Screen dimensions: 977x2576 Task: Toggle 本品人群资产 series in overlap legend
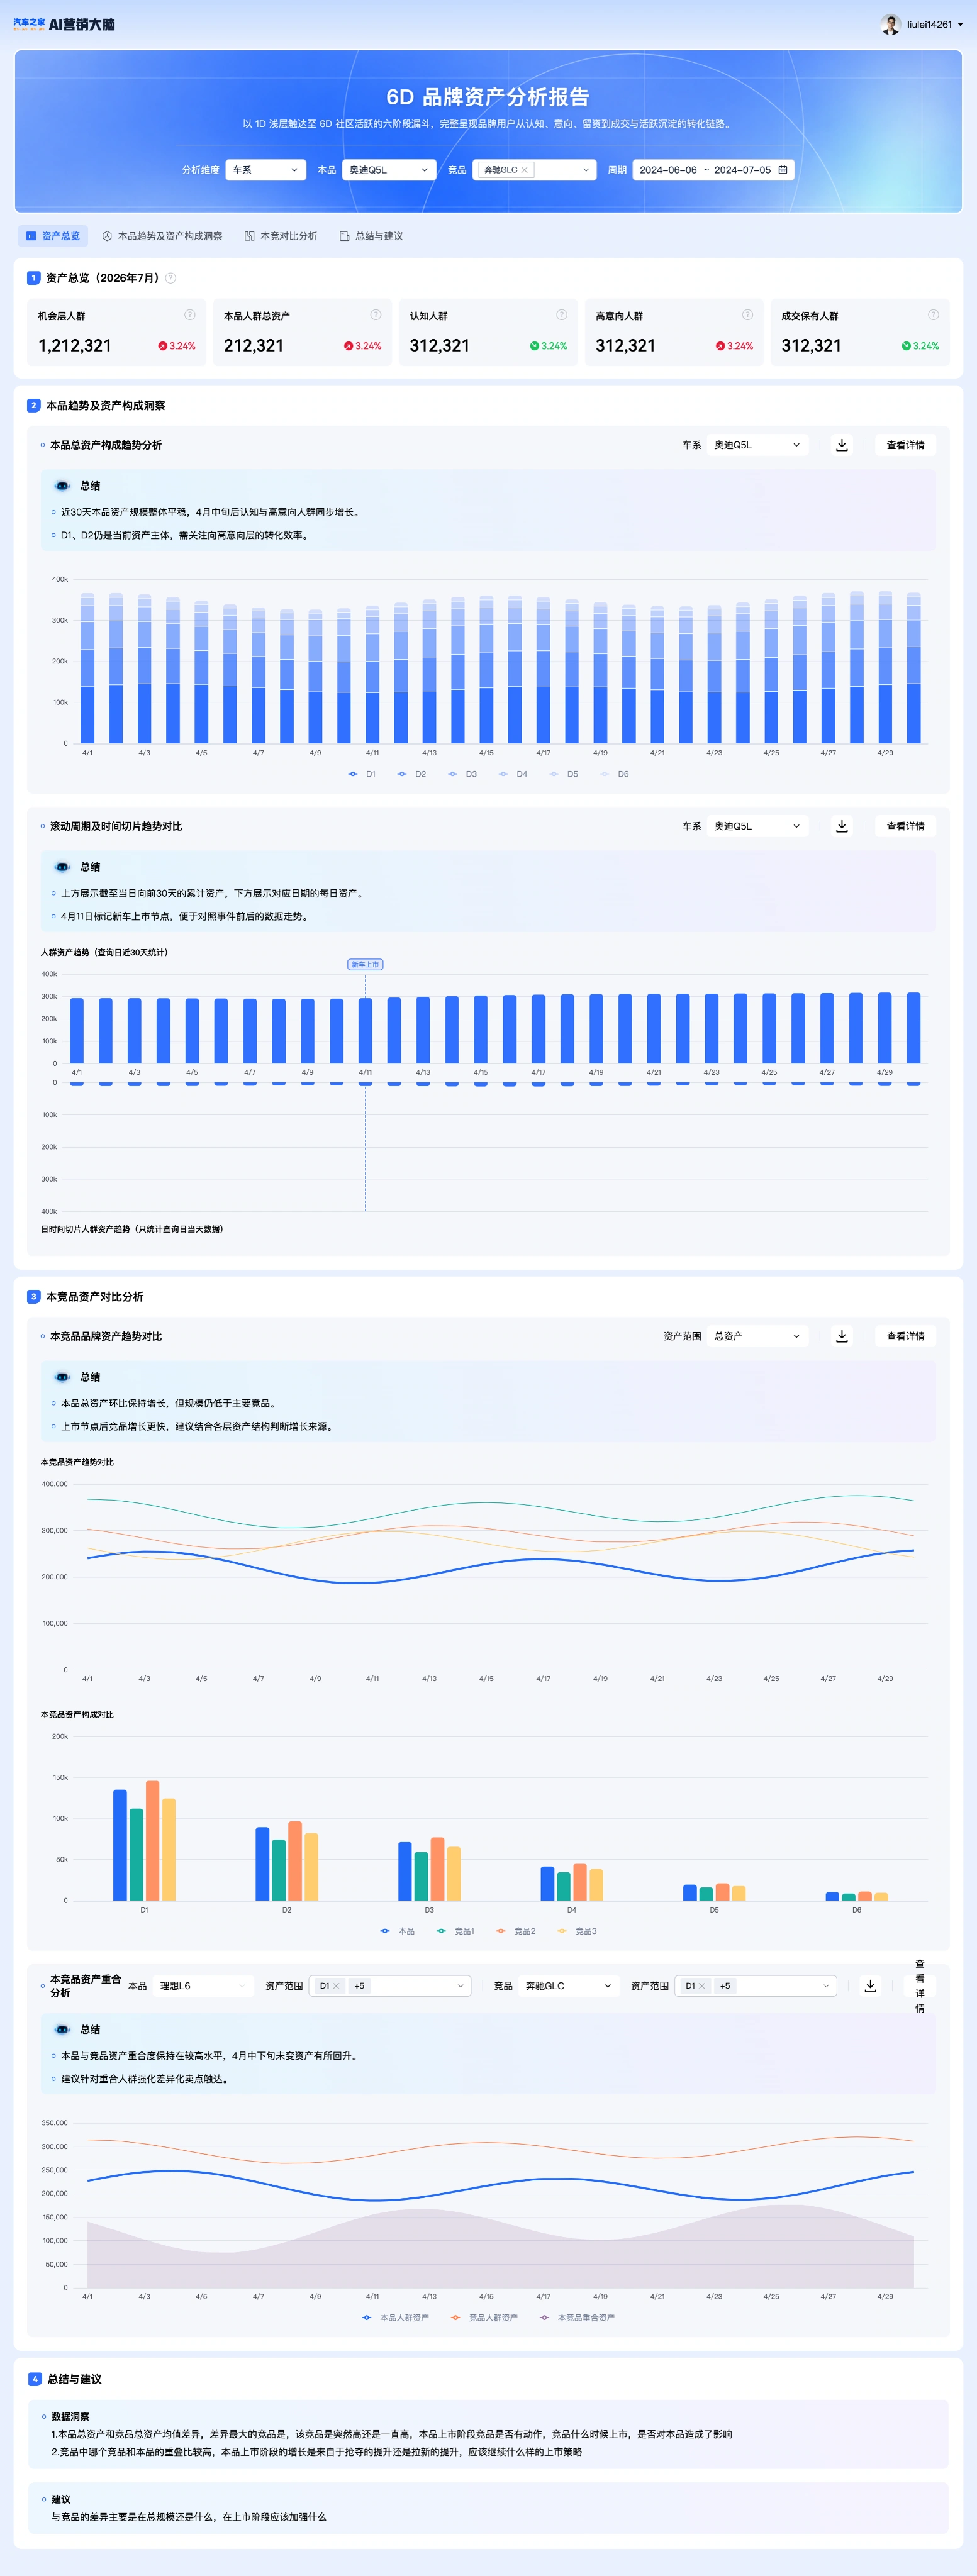(395, 2317)
